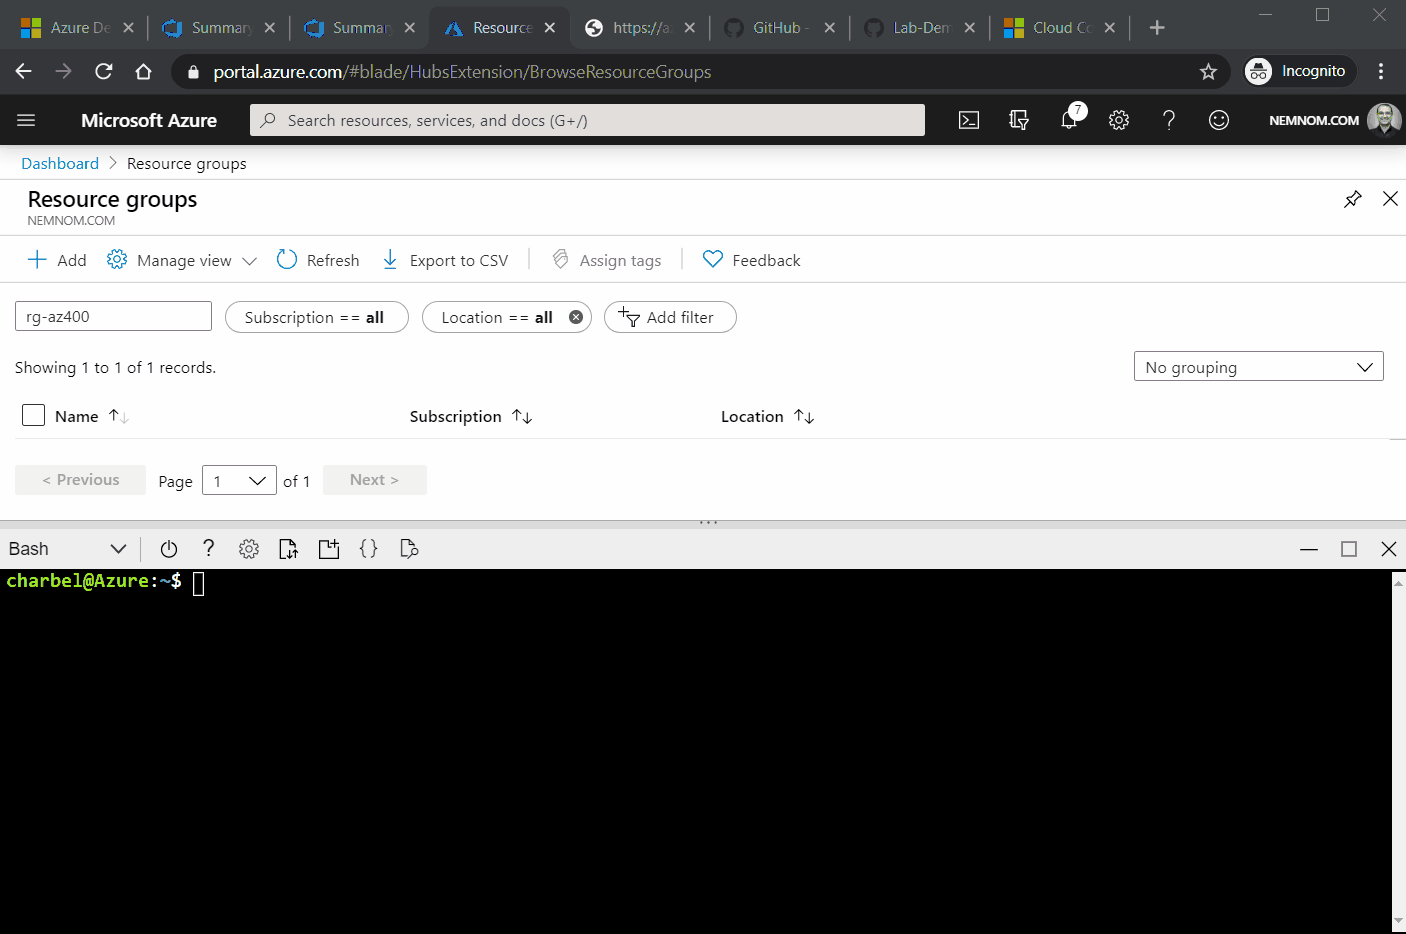
Task: Sort the table by Name column
Action: pos(92,416)
